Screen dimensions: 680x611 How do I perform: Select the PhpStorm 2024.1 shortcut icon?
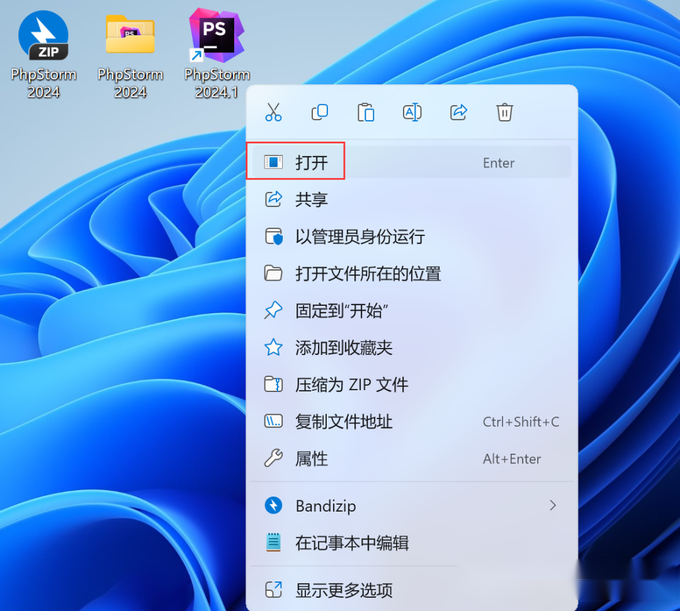216,36
